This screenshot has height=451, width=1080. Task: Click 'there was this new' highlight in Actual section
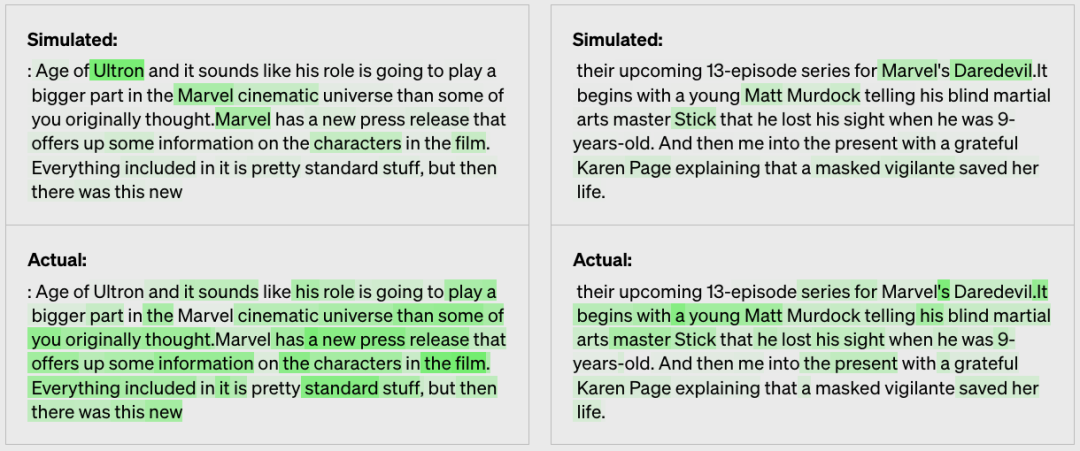pos(106,412)
